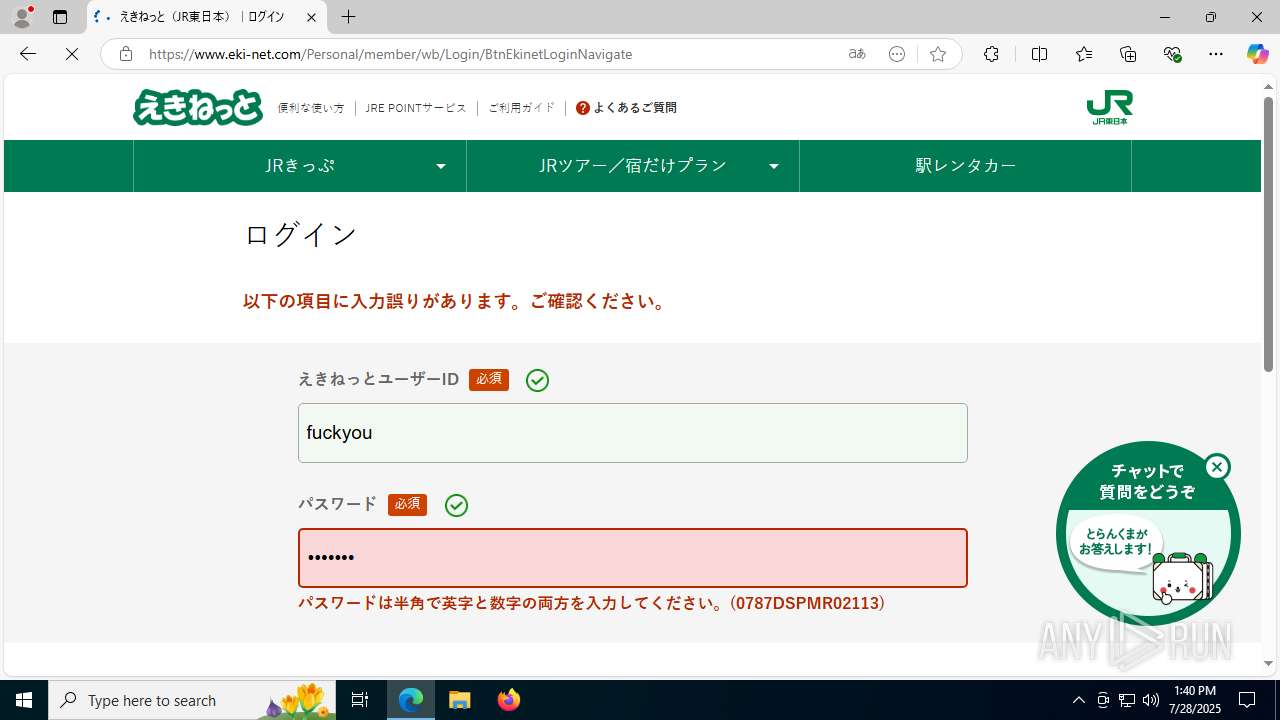Open Browser essentials
Screen dimensions: 1280x720
click(1172, 54)
